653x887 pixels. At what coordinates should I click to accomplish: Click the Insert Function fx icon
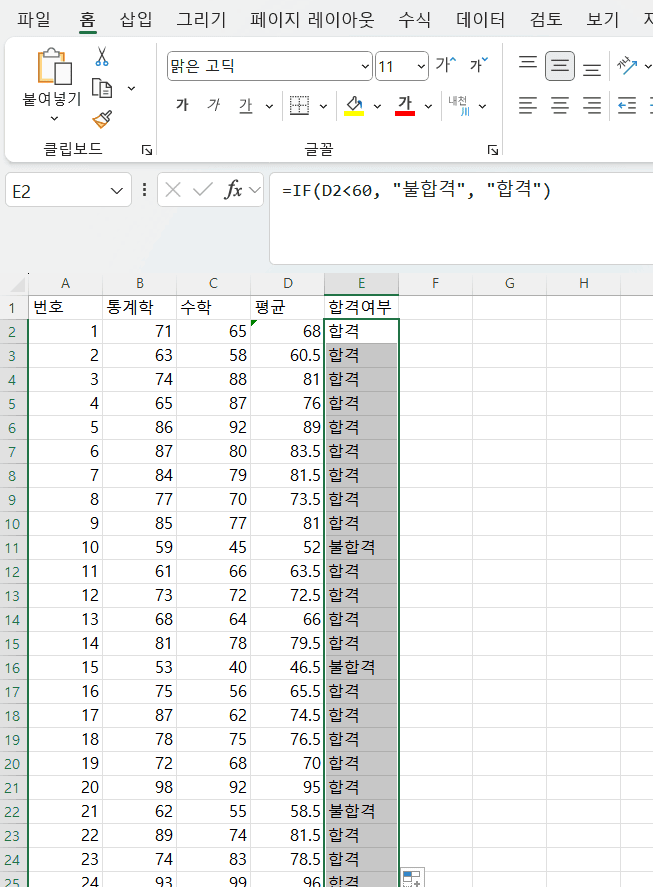click(x=233, y=190)
